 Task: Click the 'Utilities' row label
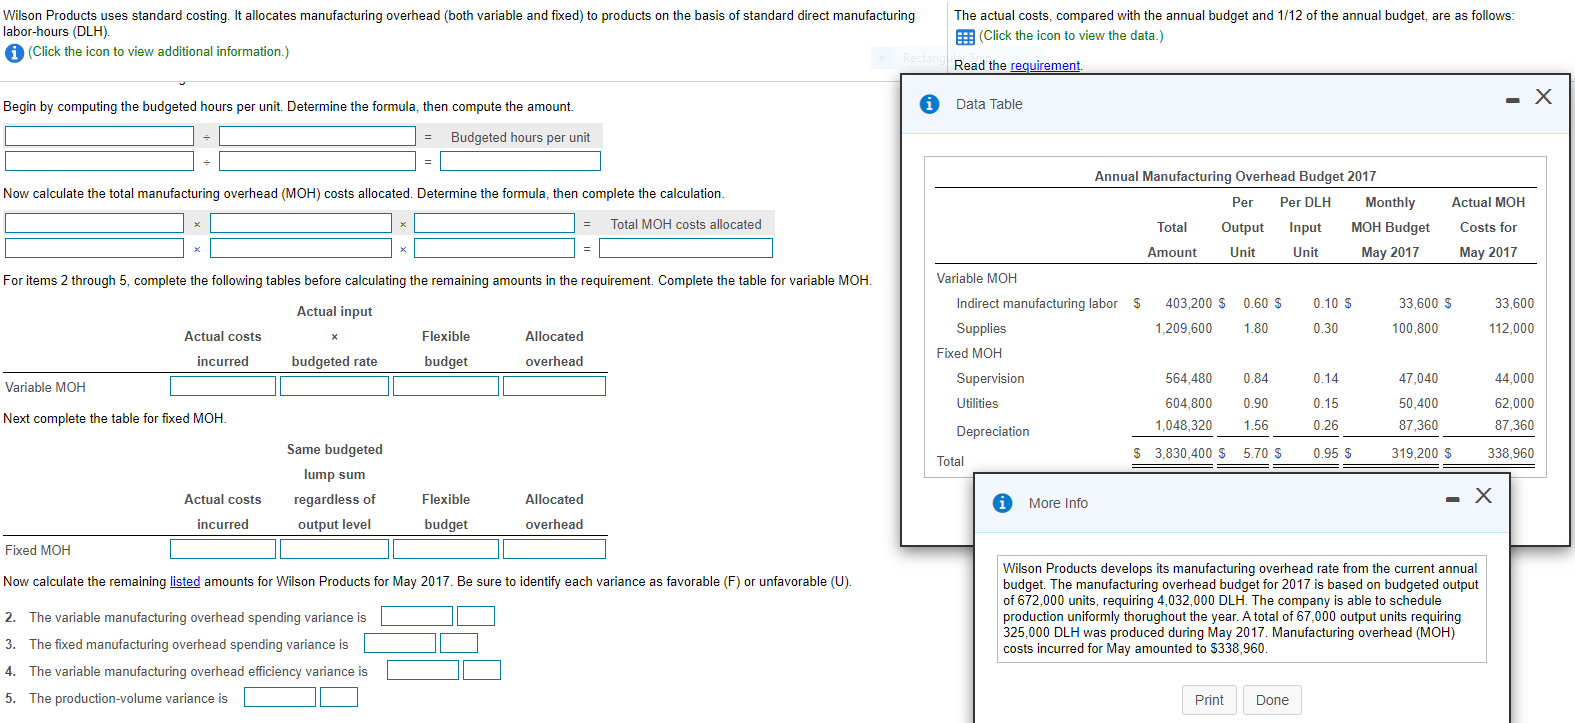click(x=977, y=403)
